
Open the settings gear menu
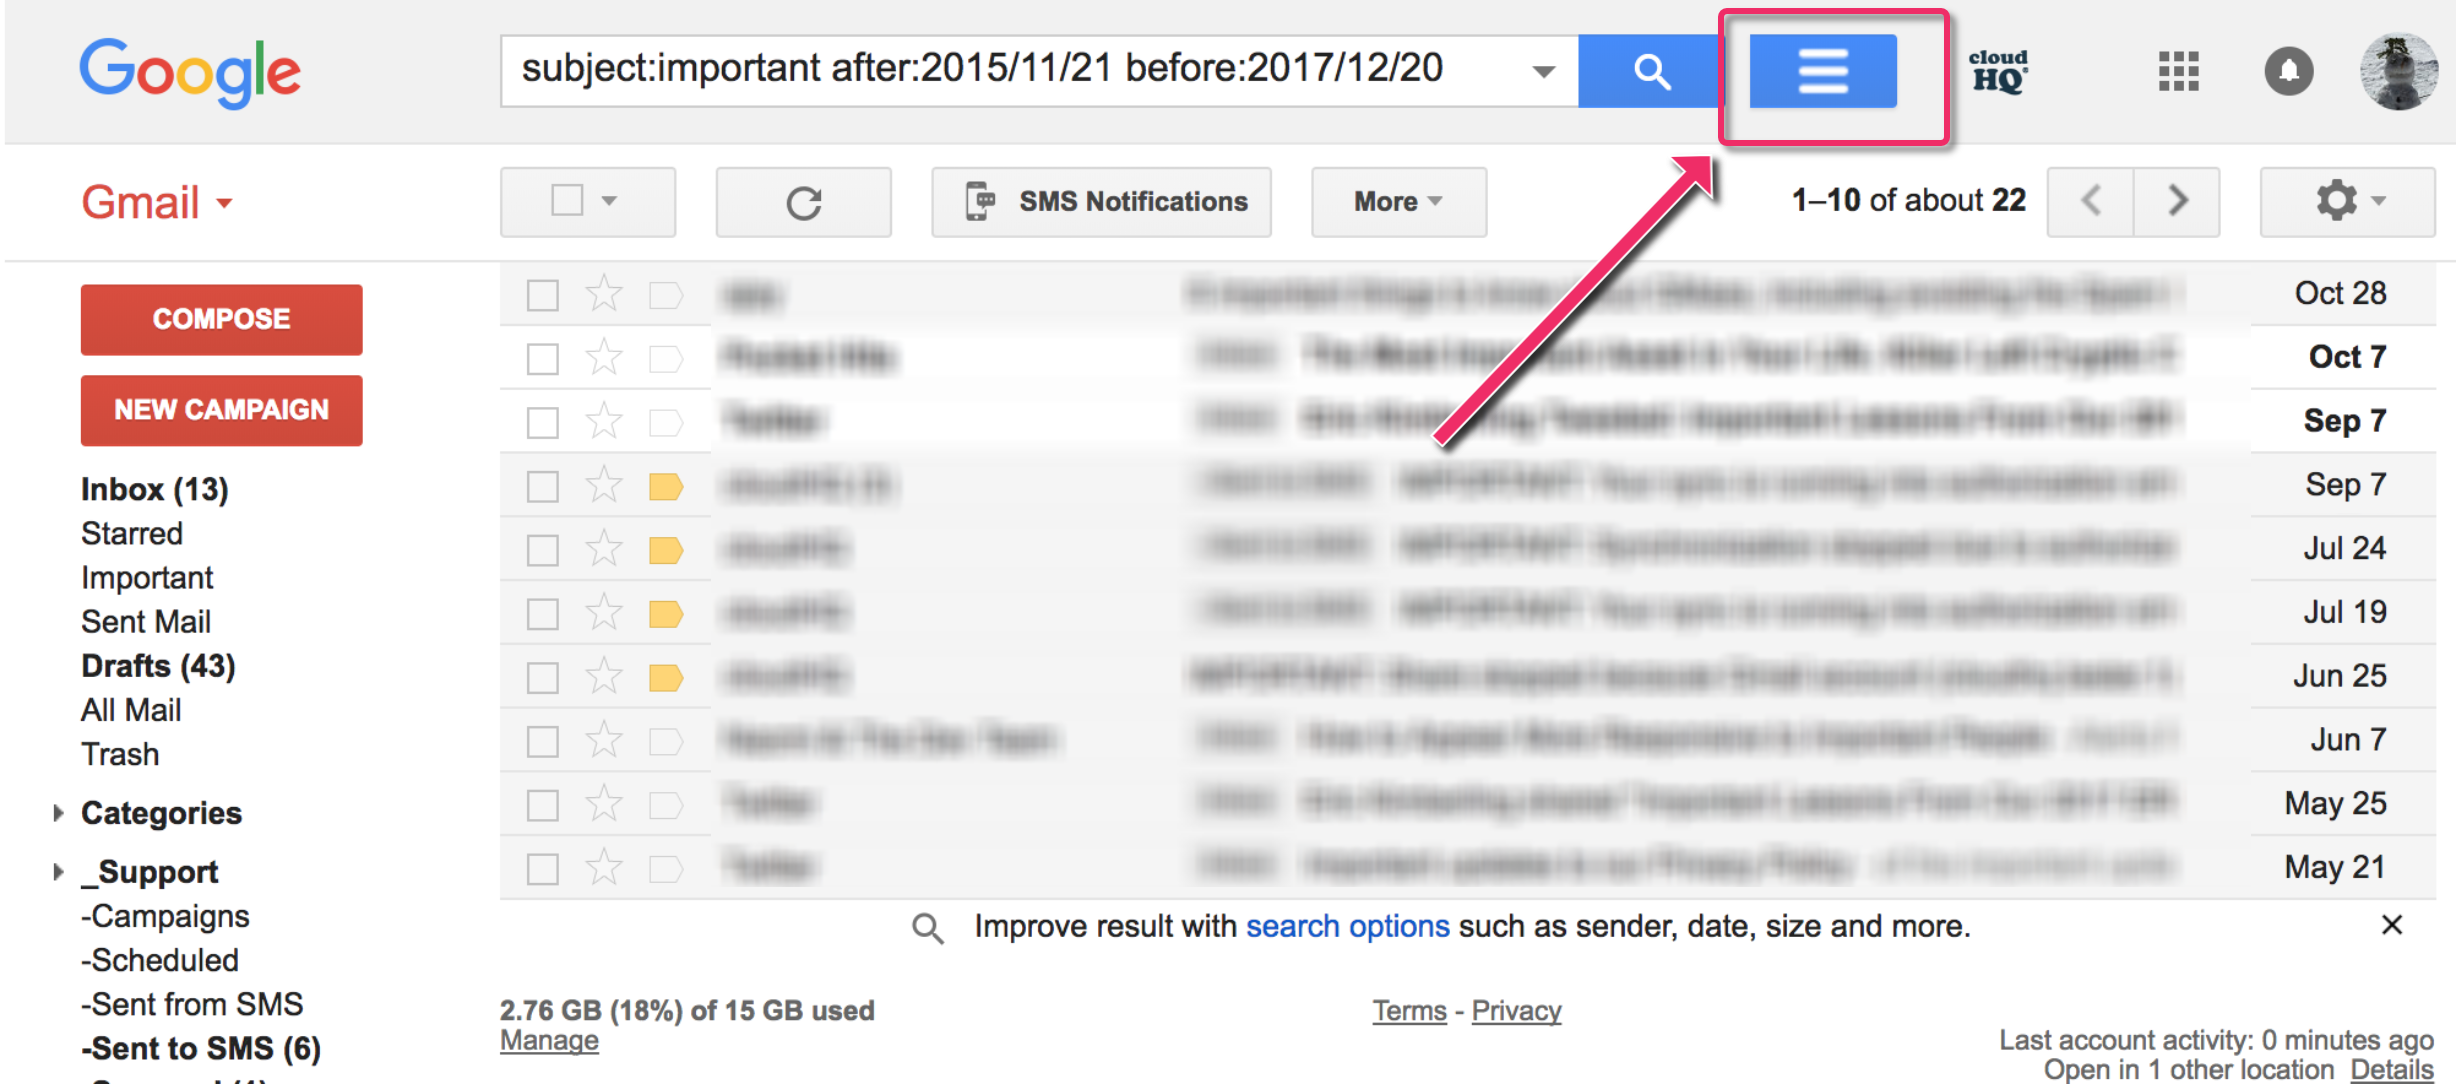(x=2347, y=201)
